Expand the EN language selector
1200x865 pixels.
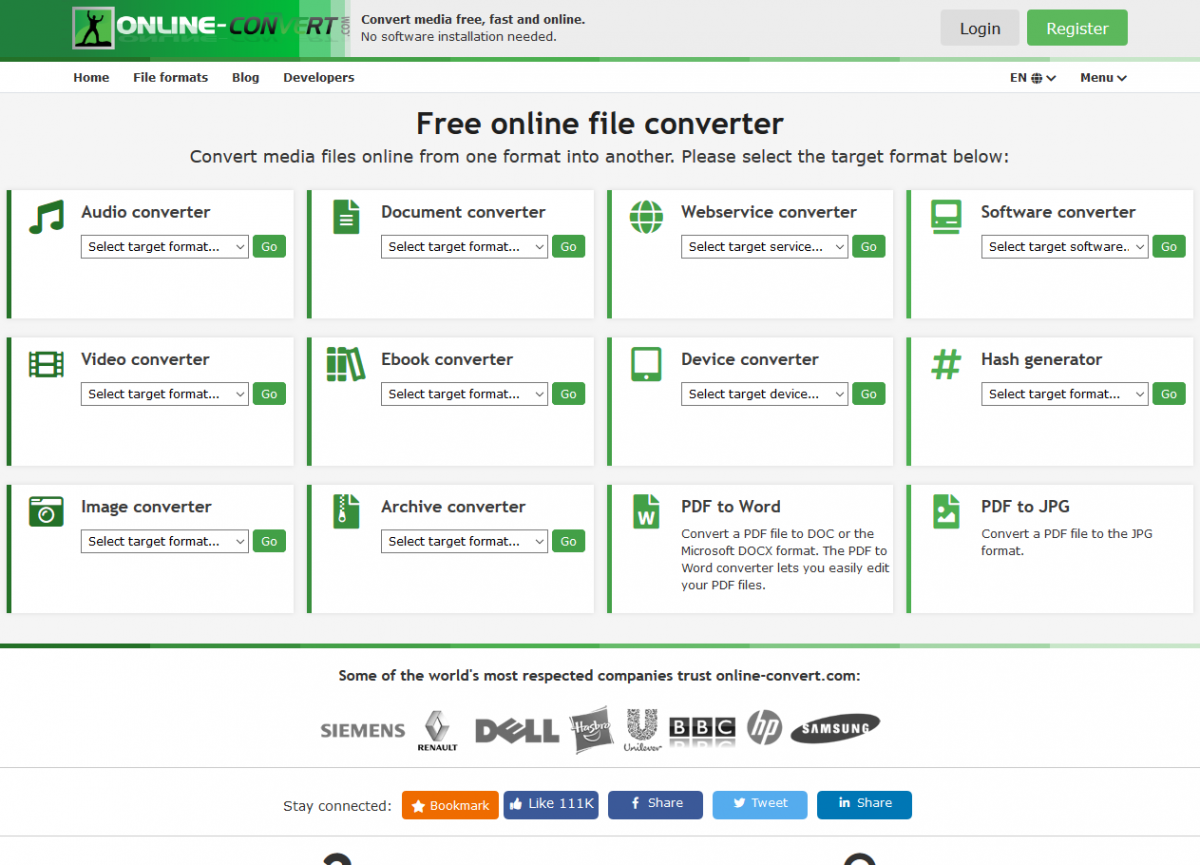1032,78
